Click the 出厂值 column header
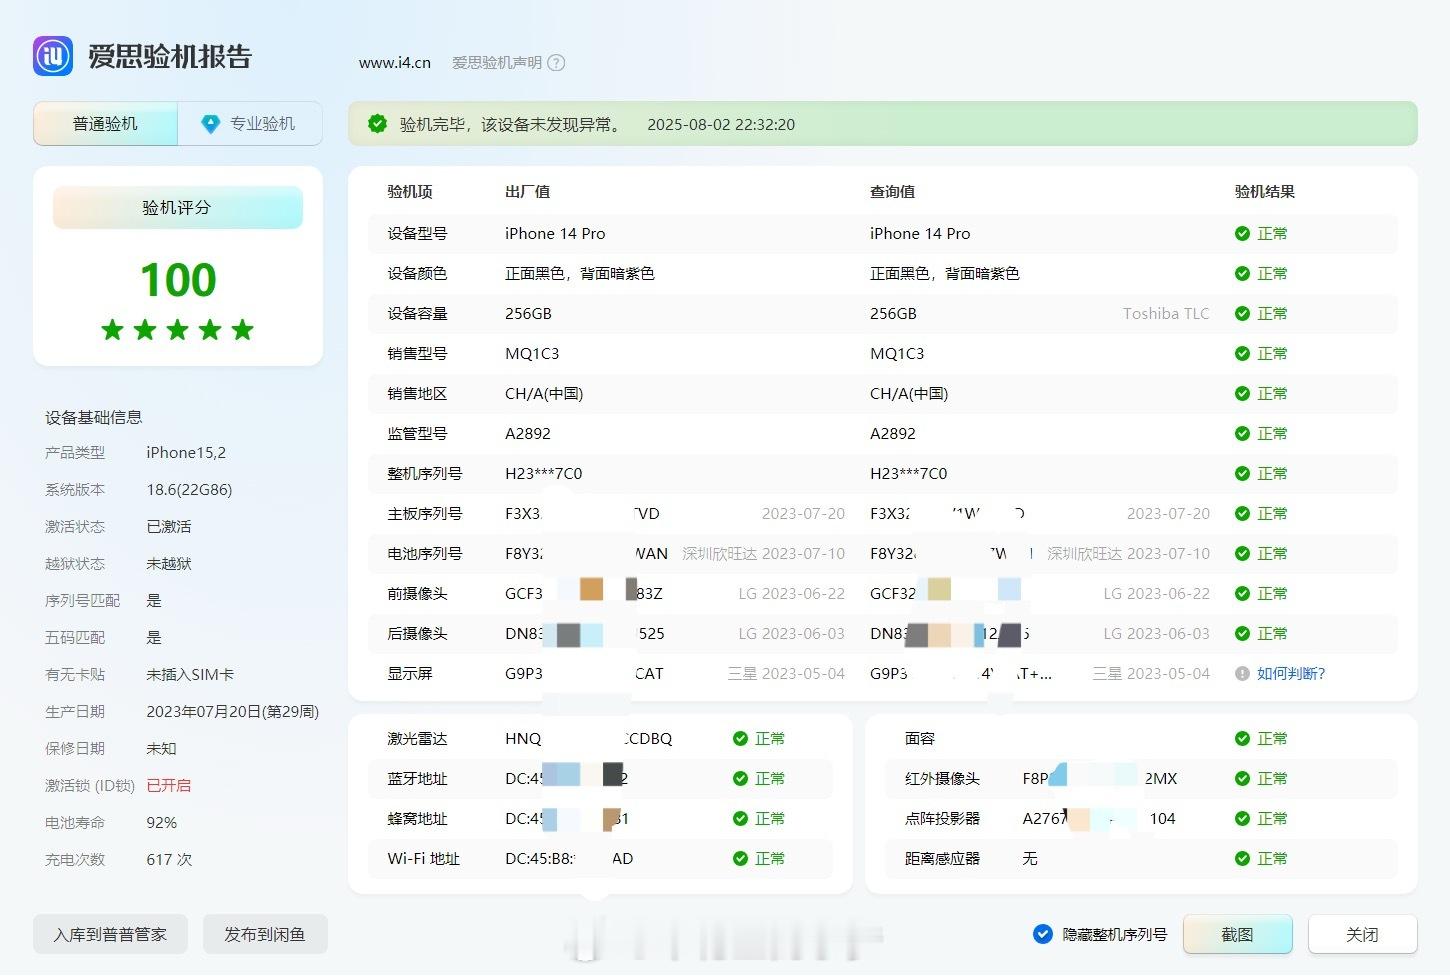 [528, 192]
